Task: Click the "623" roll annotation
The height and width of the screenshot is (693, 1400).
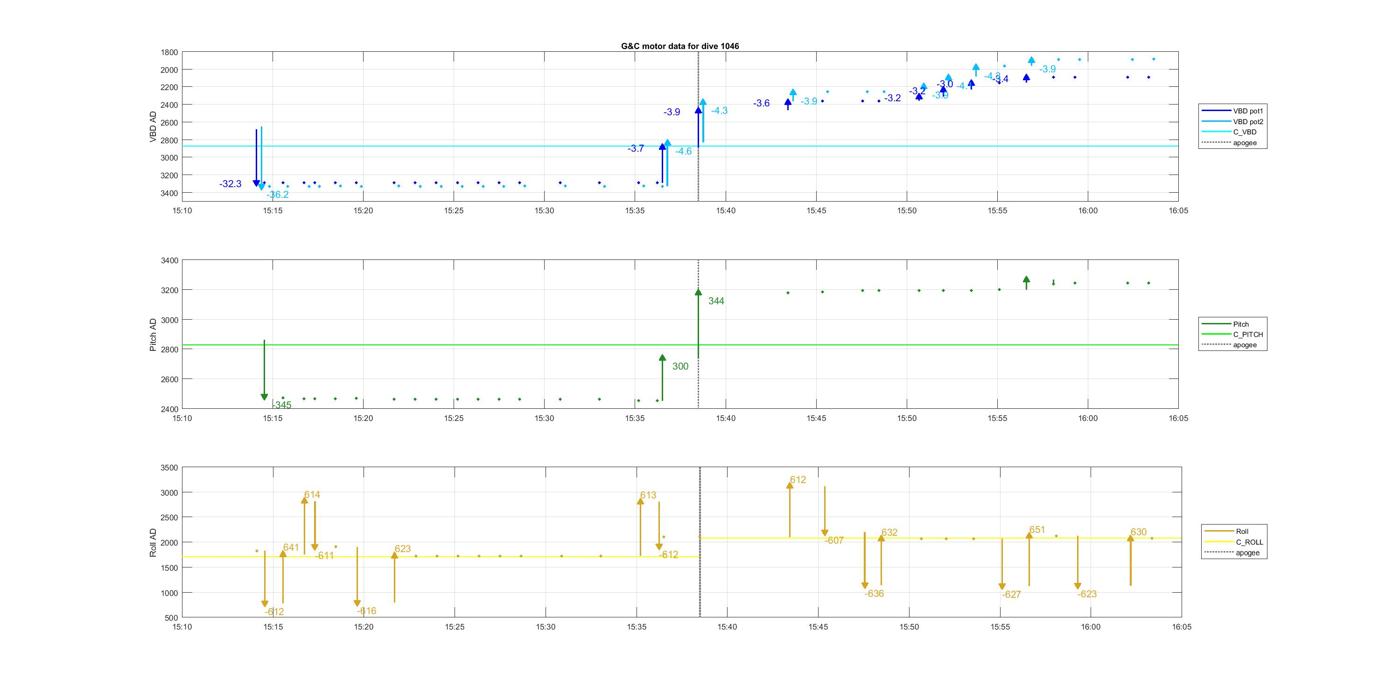Action: click(403, 548)
